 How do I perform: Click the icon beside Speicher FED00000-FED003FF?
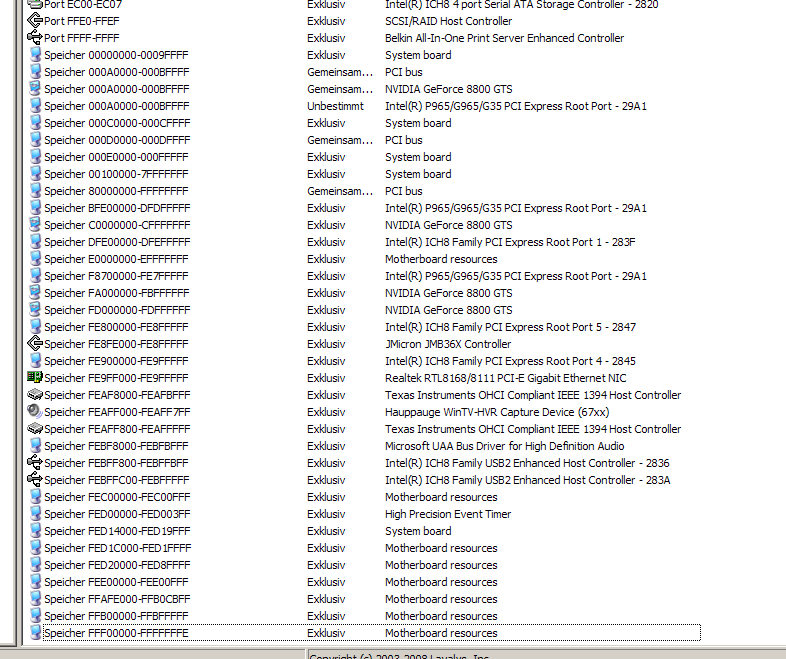tap(36, 514)
